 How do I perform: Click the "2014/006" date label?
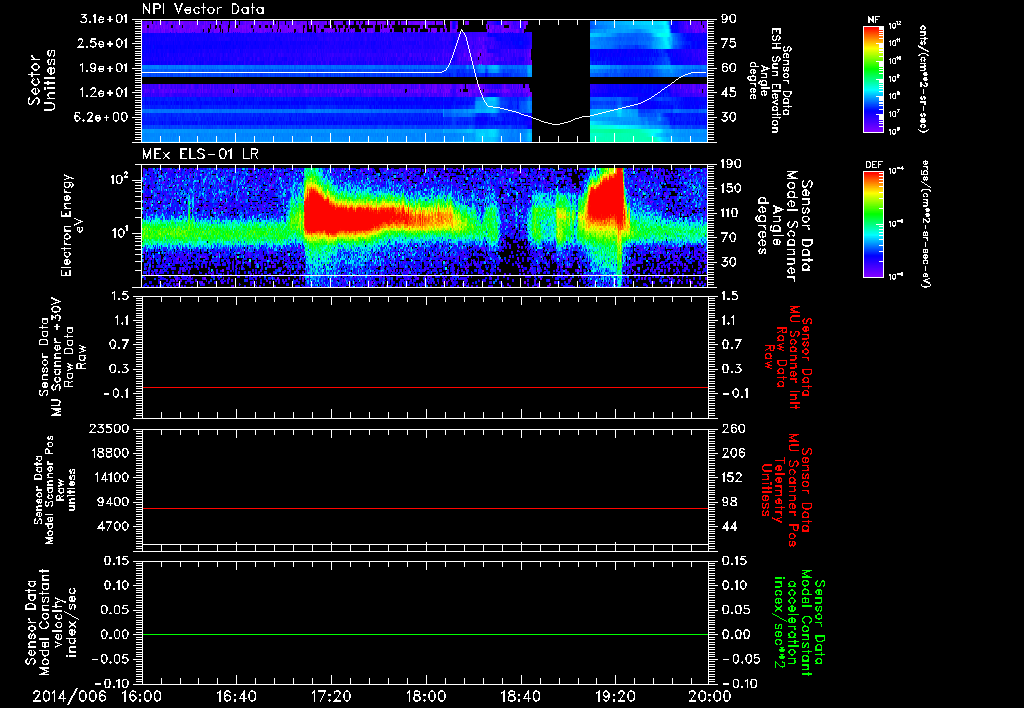pos(69,696)
